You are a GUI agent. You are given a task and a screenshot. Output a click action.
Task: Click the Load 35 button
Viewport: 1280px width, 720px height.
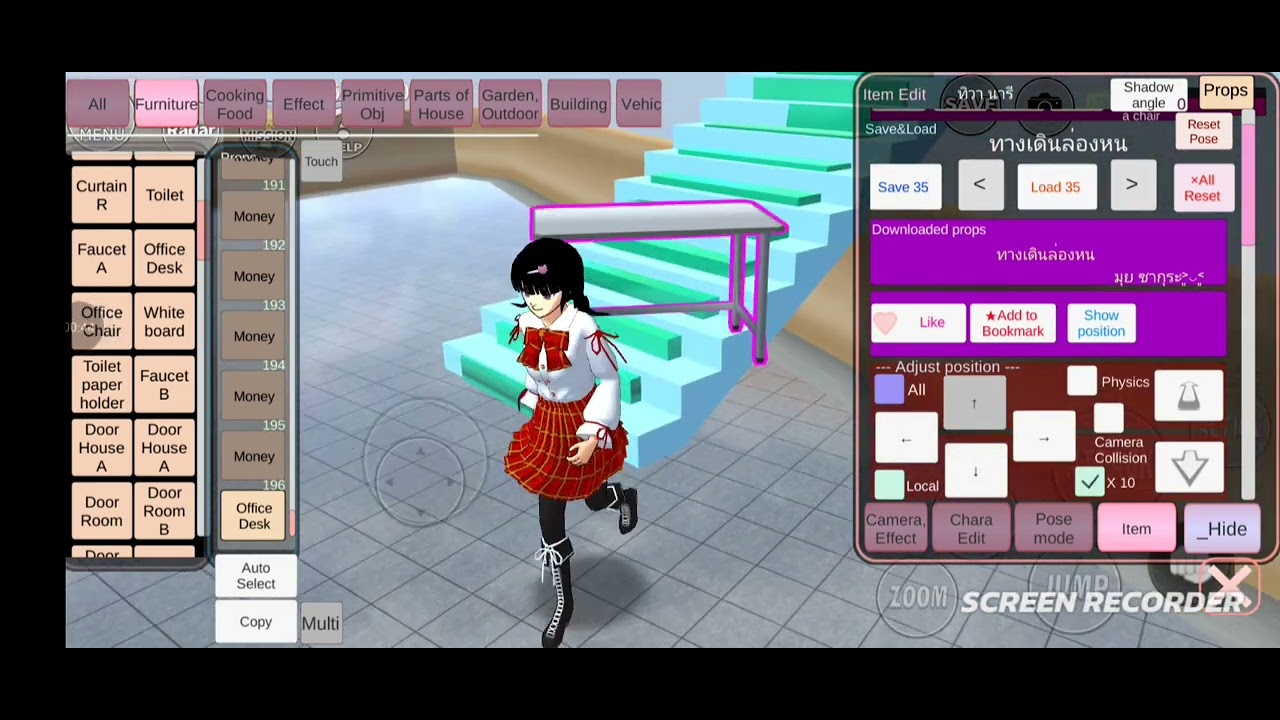[x=1055, y=187]
